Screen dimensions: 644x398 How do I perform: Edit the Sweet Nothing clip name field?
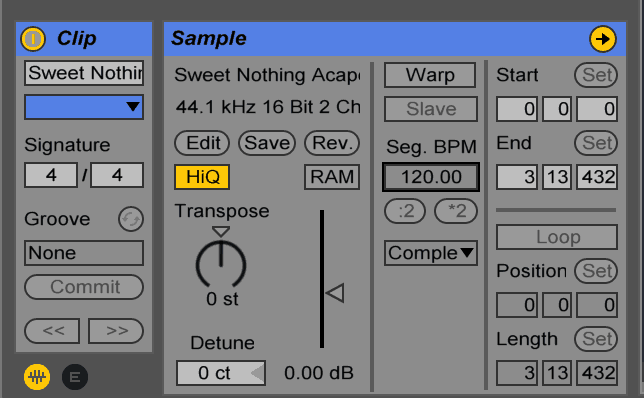tap(84, 73)
